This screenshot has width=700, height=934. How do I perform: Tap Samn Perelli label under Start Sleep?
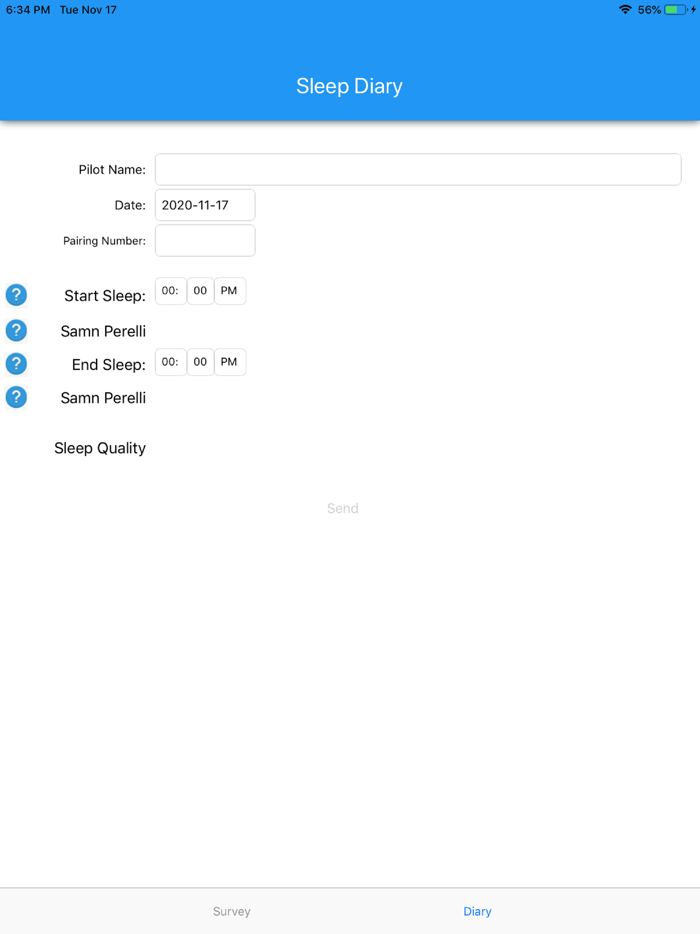pyautogui.click(x=103, y=331)
